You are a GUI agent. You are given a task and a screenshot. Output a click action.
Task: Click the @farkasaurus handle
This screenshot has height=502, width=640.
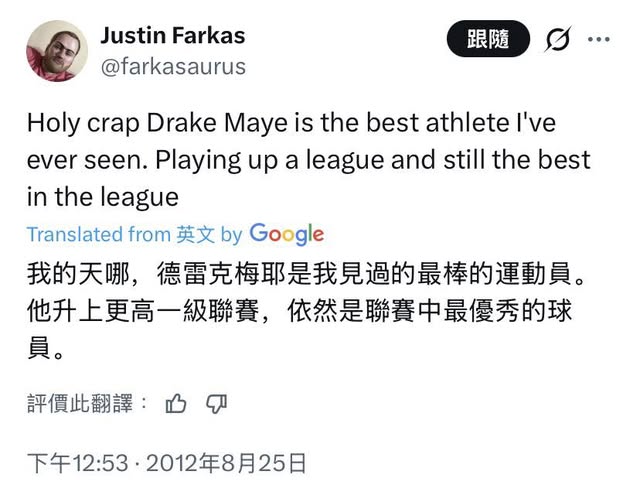click(x=173, y=67)
